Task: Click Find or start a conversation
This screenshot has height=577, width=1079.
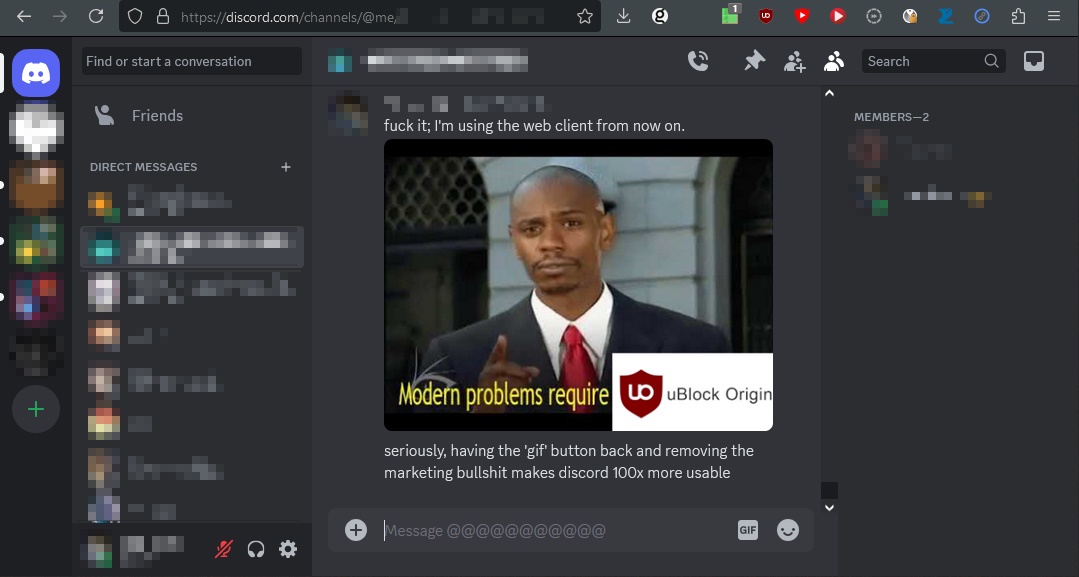Action: (191, 61)
